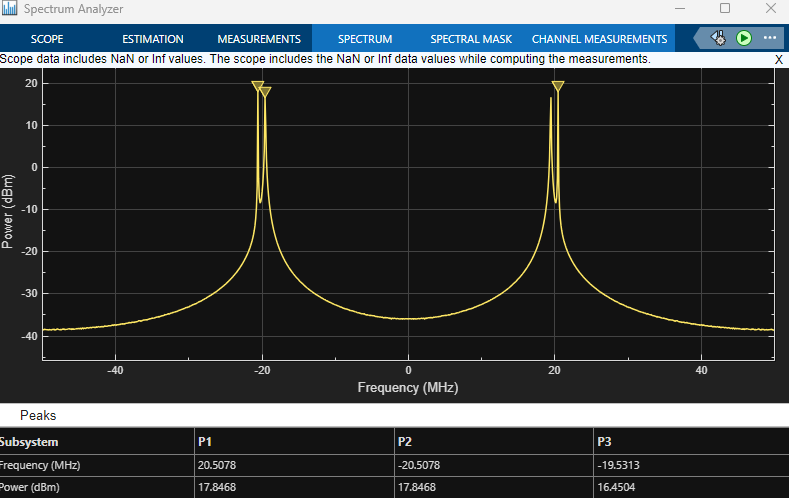Switch to Channel Measurements tab

(x=599, y=39)
